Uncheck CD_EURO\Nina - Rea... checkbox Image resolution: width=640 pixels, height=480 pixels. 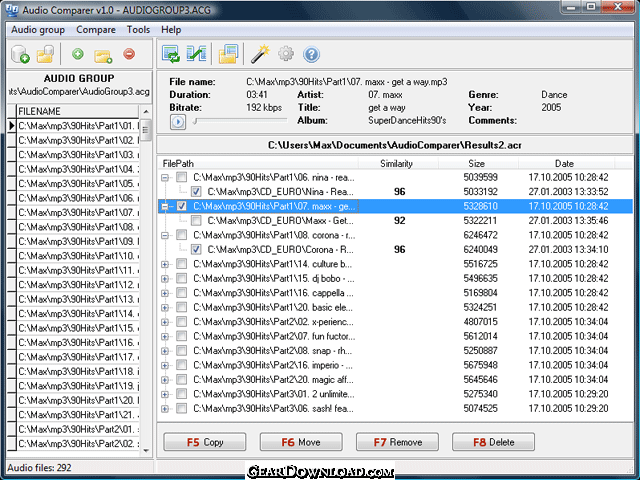[196, 191]
